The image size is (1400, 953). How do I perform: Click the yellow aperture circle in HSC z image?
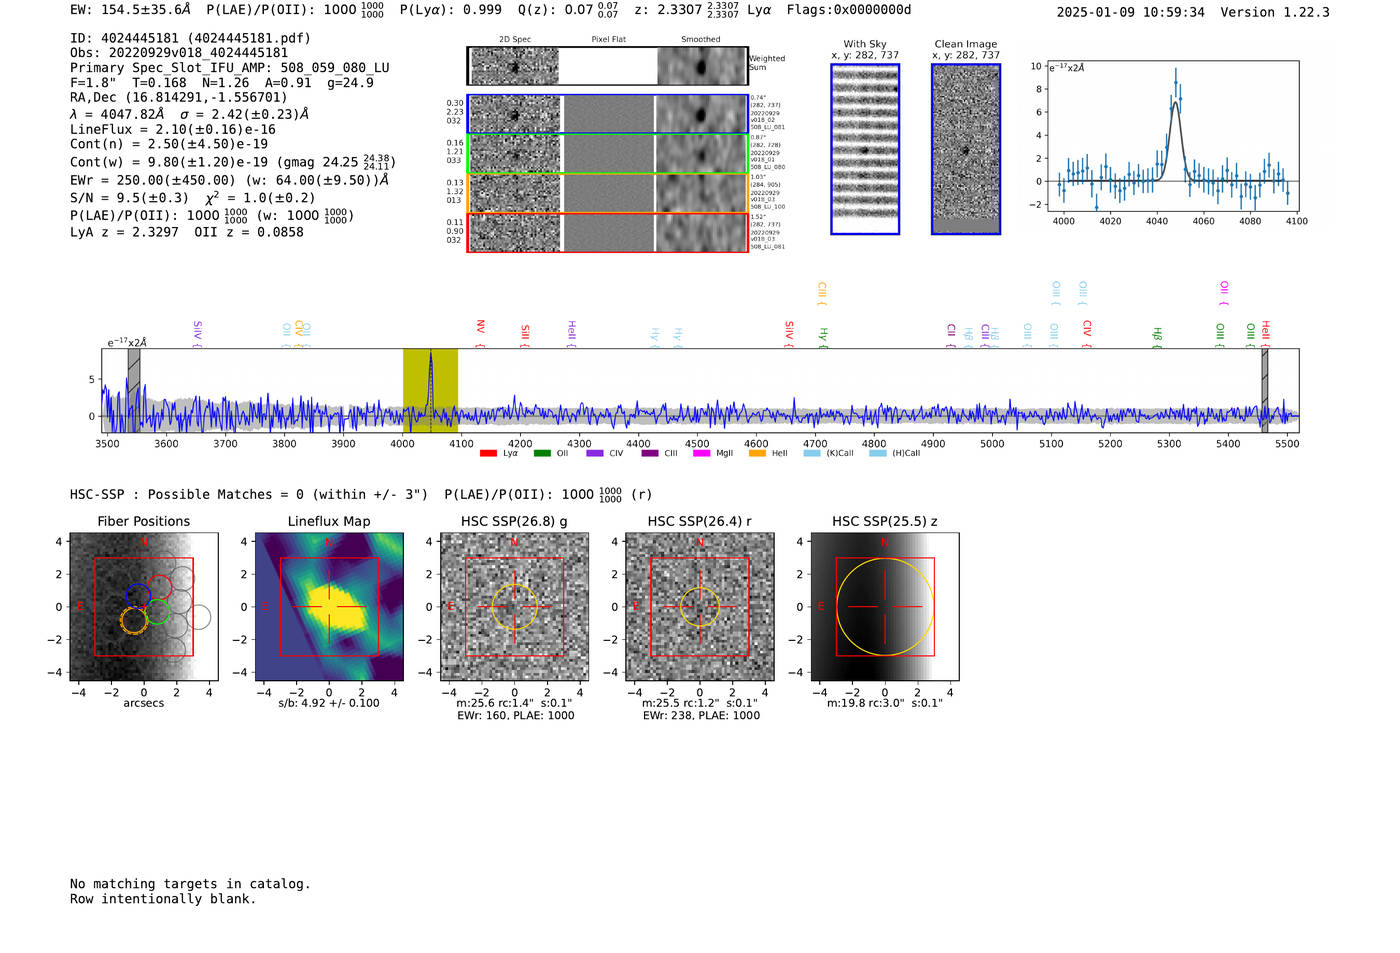[885, 607]
